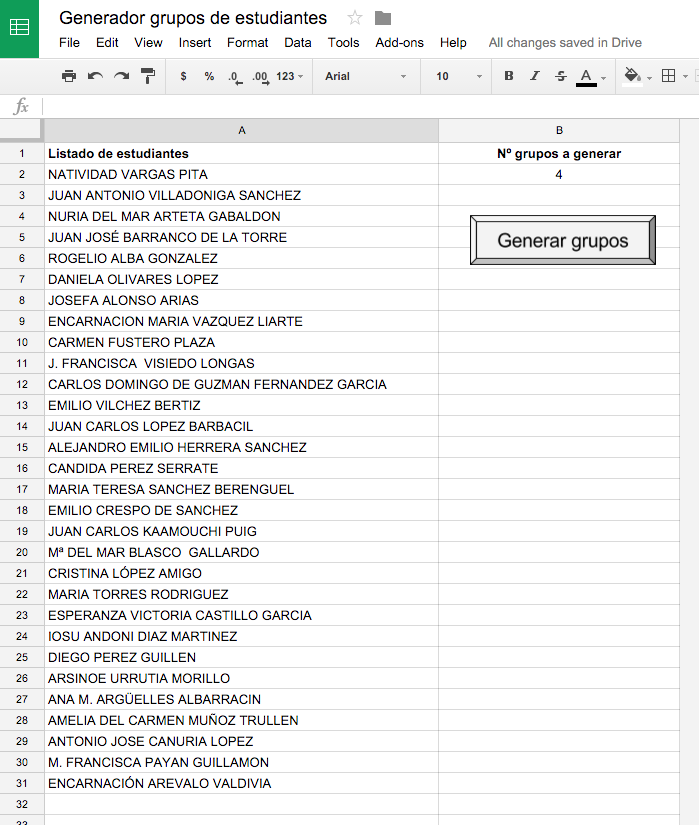Redo the last undone action
The width and height of the screenshot is (699, 825).
121,76
